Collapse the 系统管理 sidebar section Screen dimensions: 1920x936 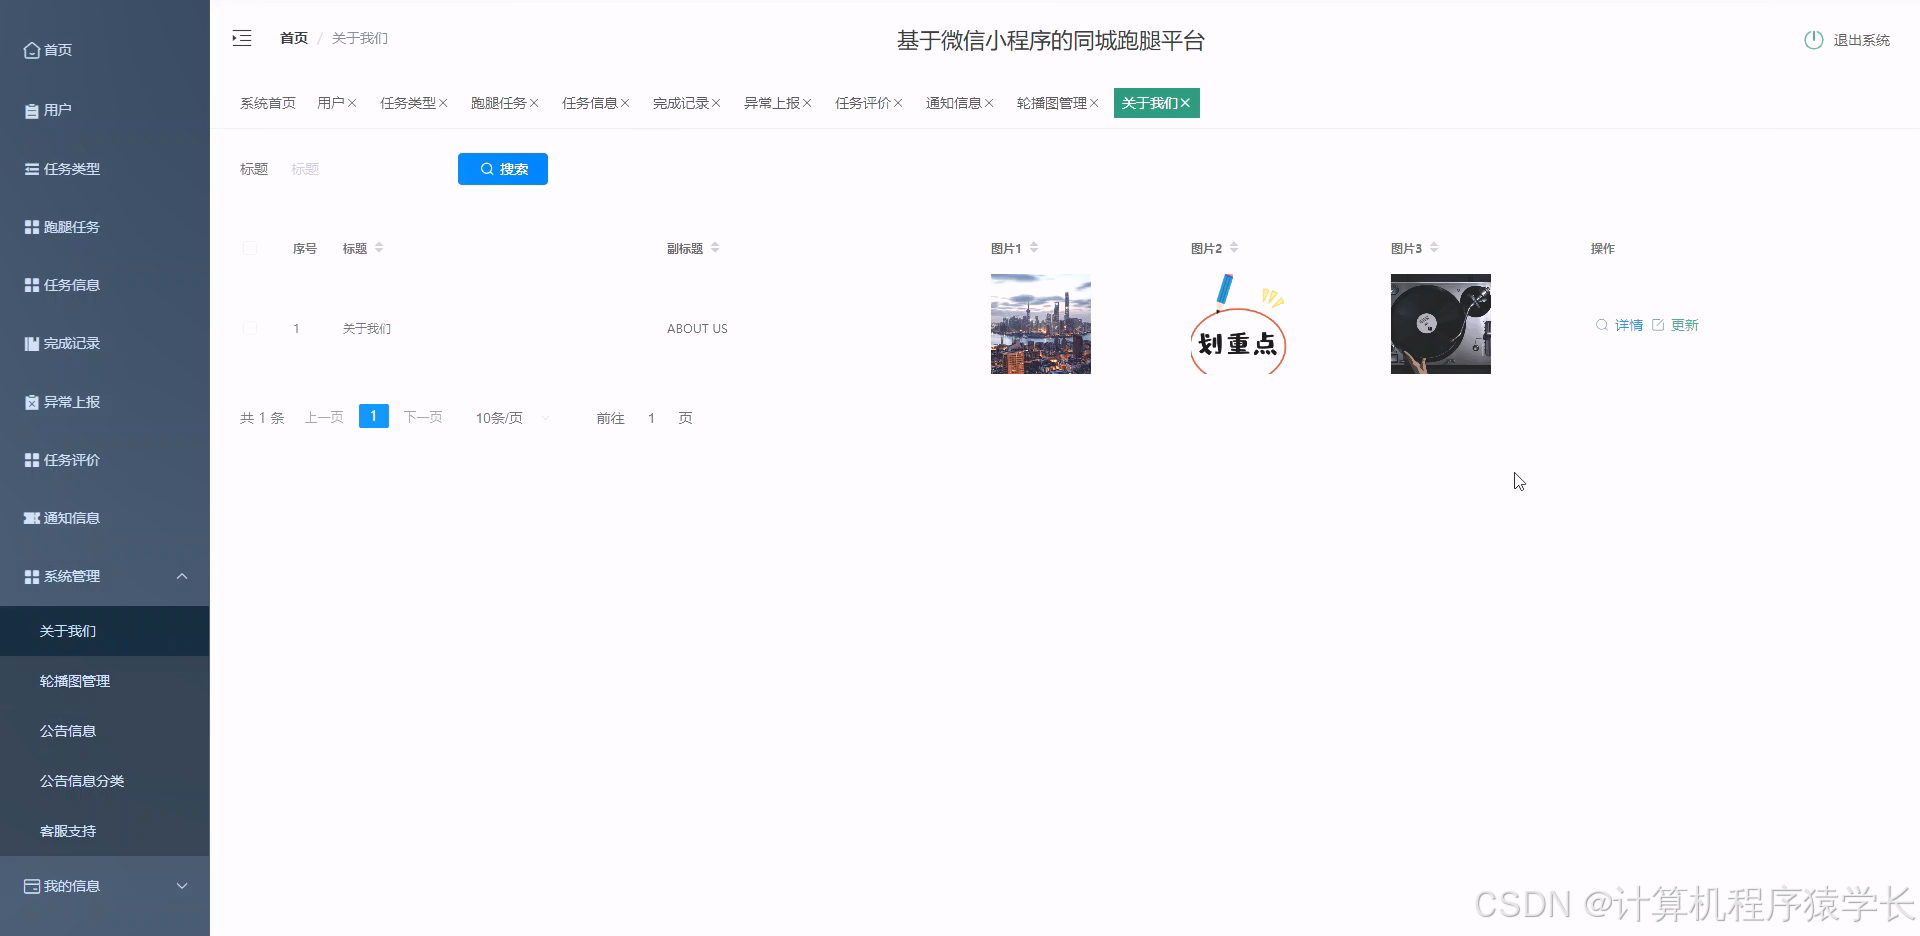[182, 576]
